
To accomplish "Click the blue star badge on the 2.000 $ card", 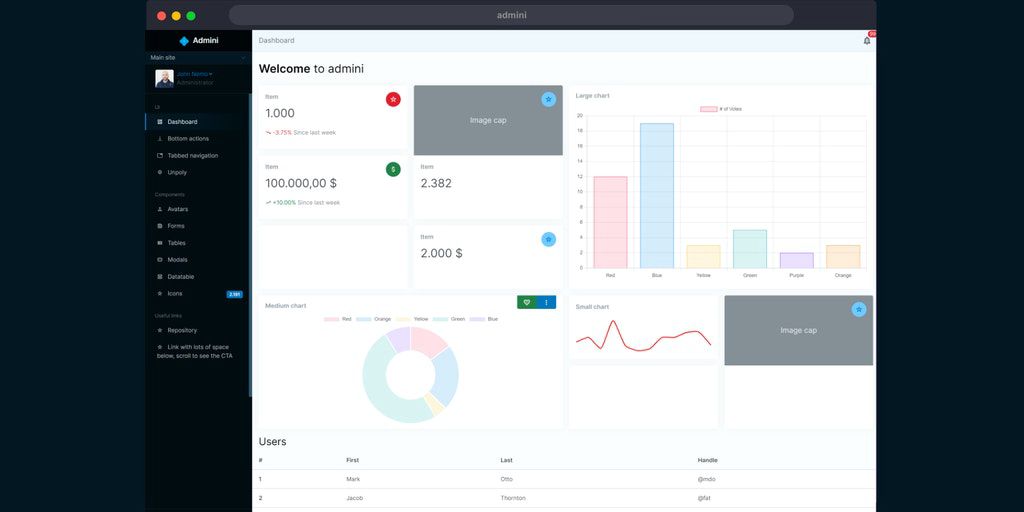I will (548, 239).
